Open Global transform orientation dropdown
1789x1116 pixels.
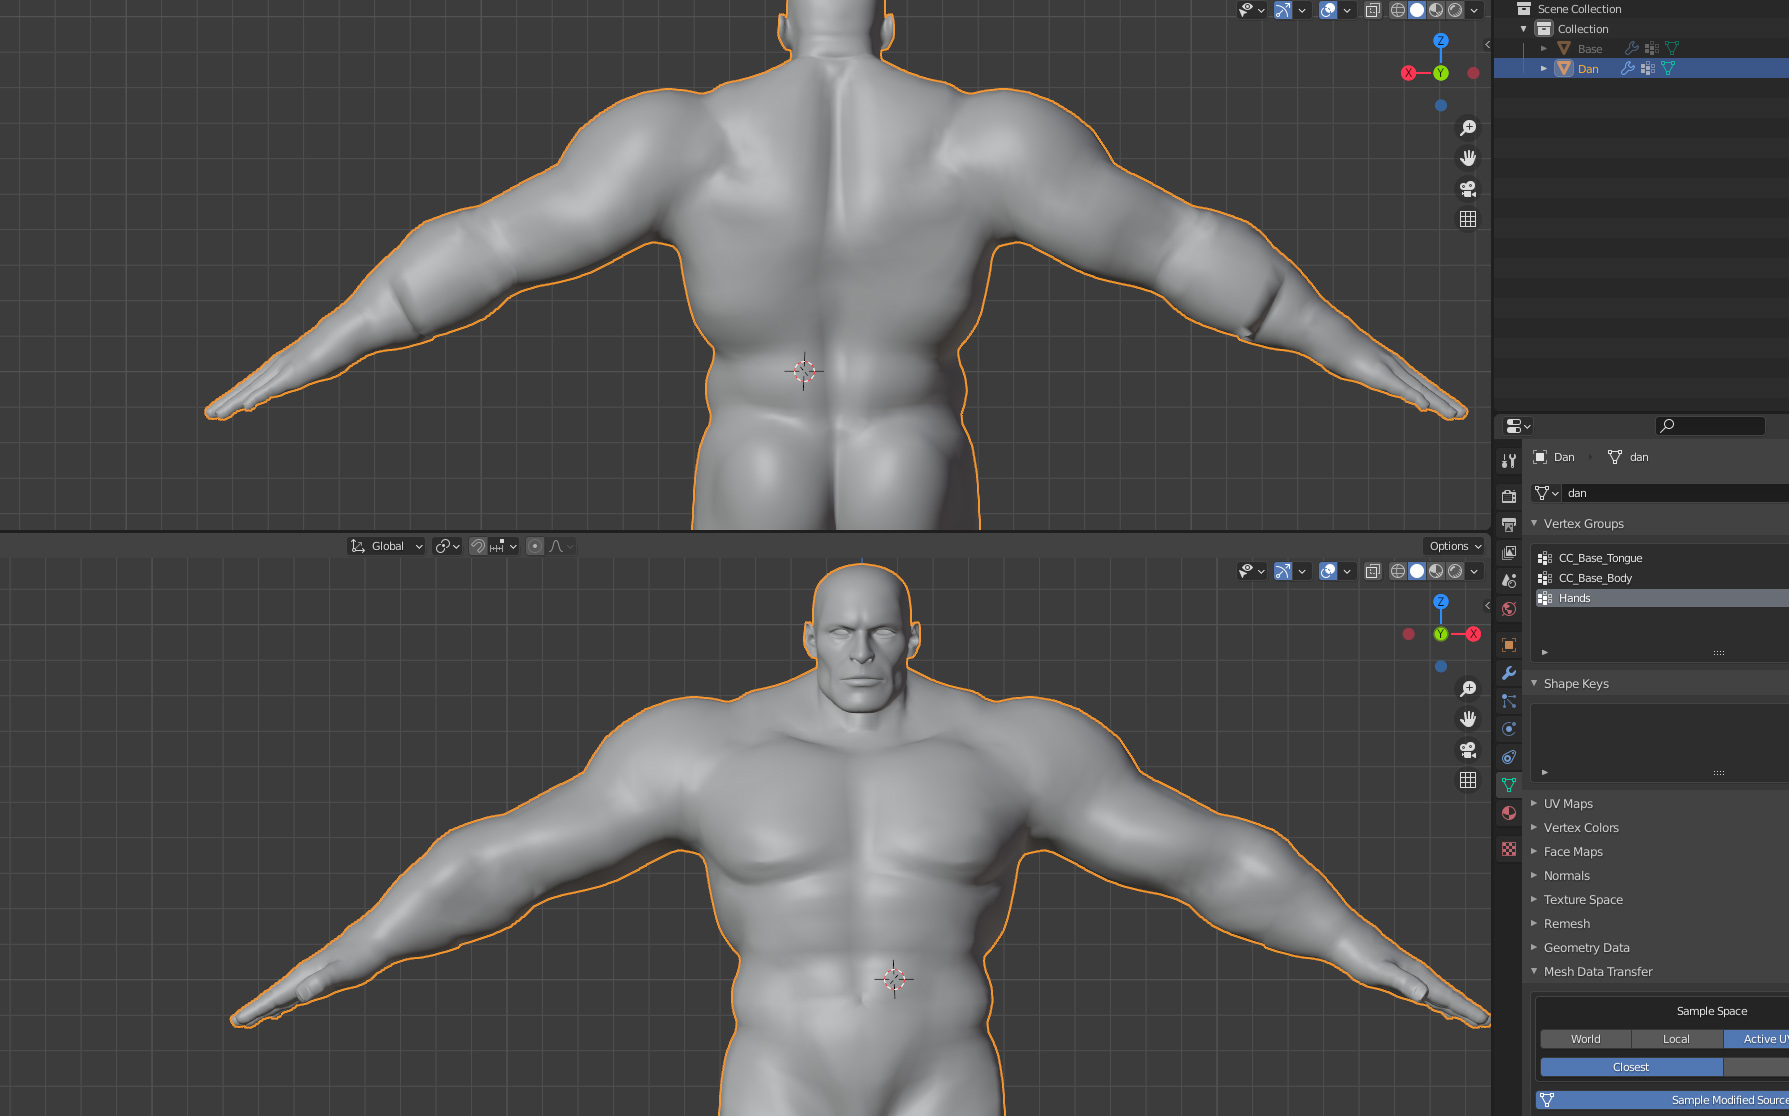click(x=386, y=546)
